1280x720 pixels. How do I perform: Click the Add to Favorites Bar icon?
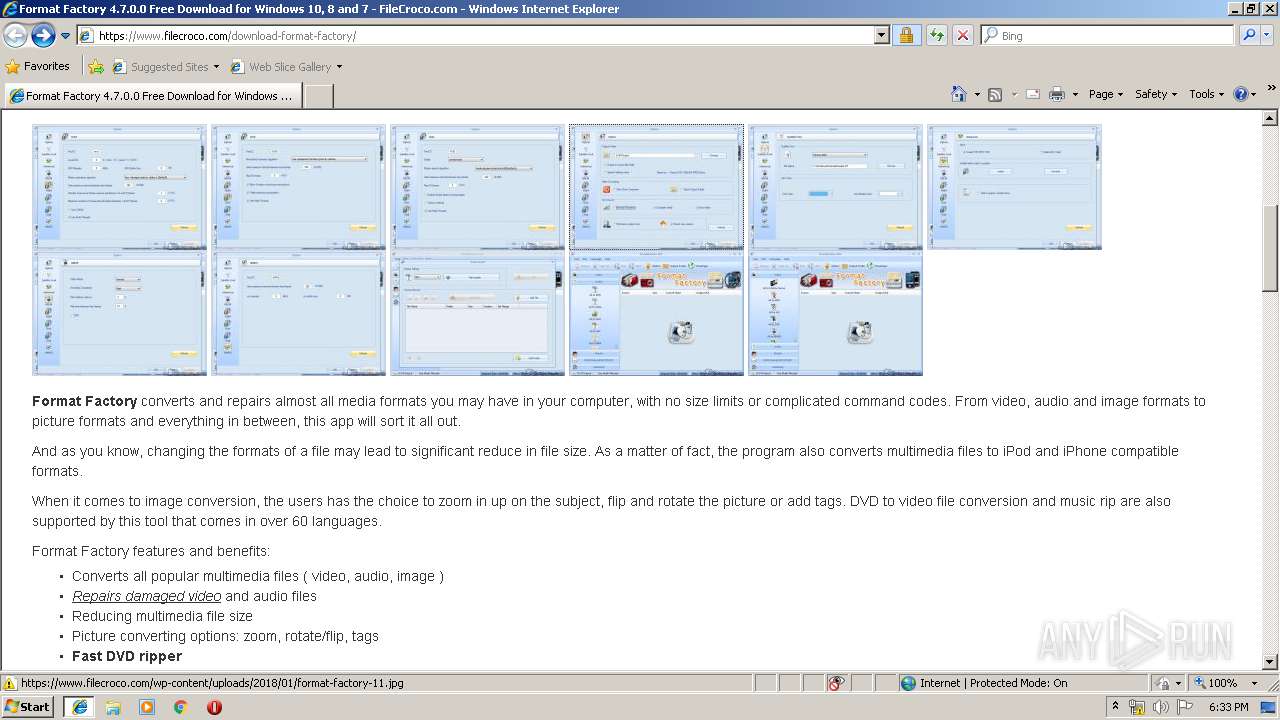click(x=96, y=67)
